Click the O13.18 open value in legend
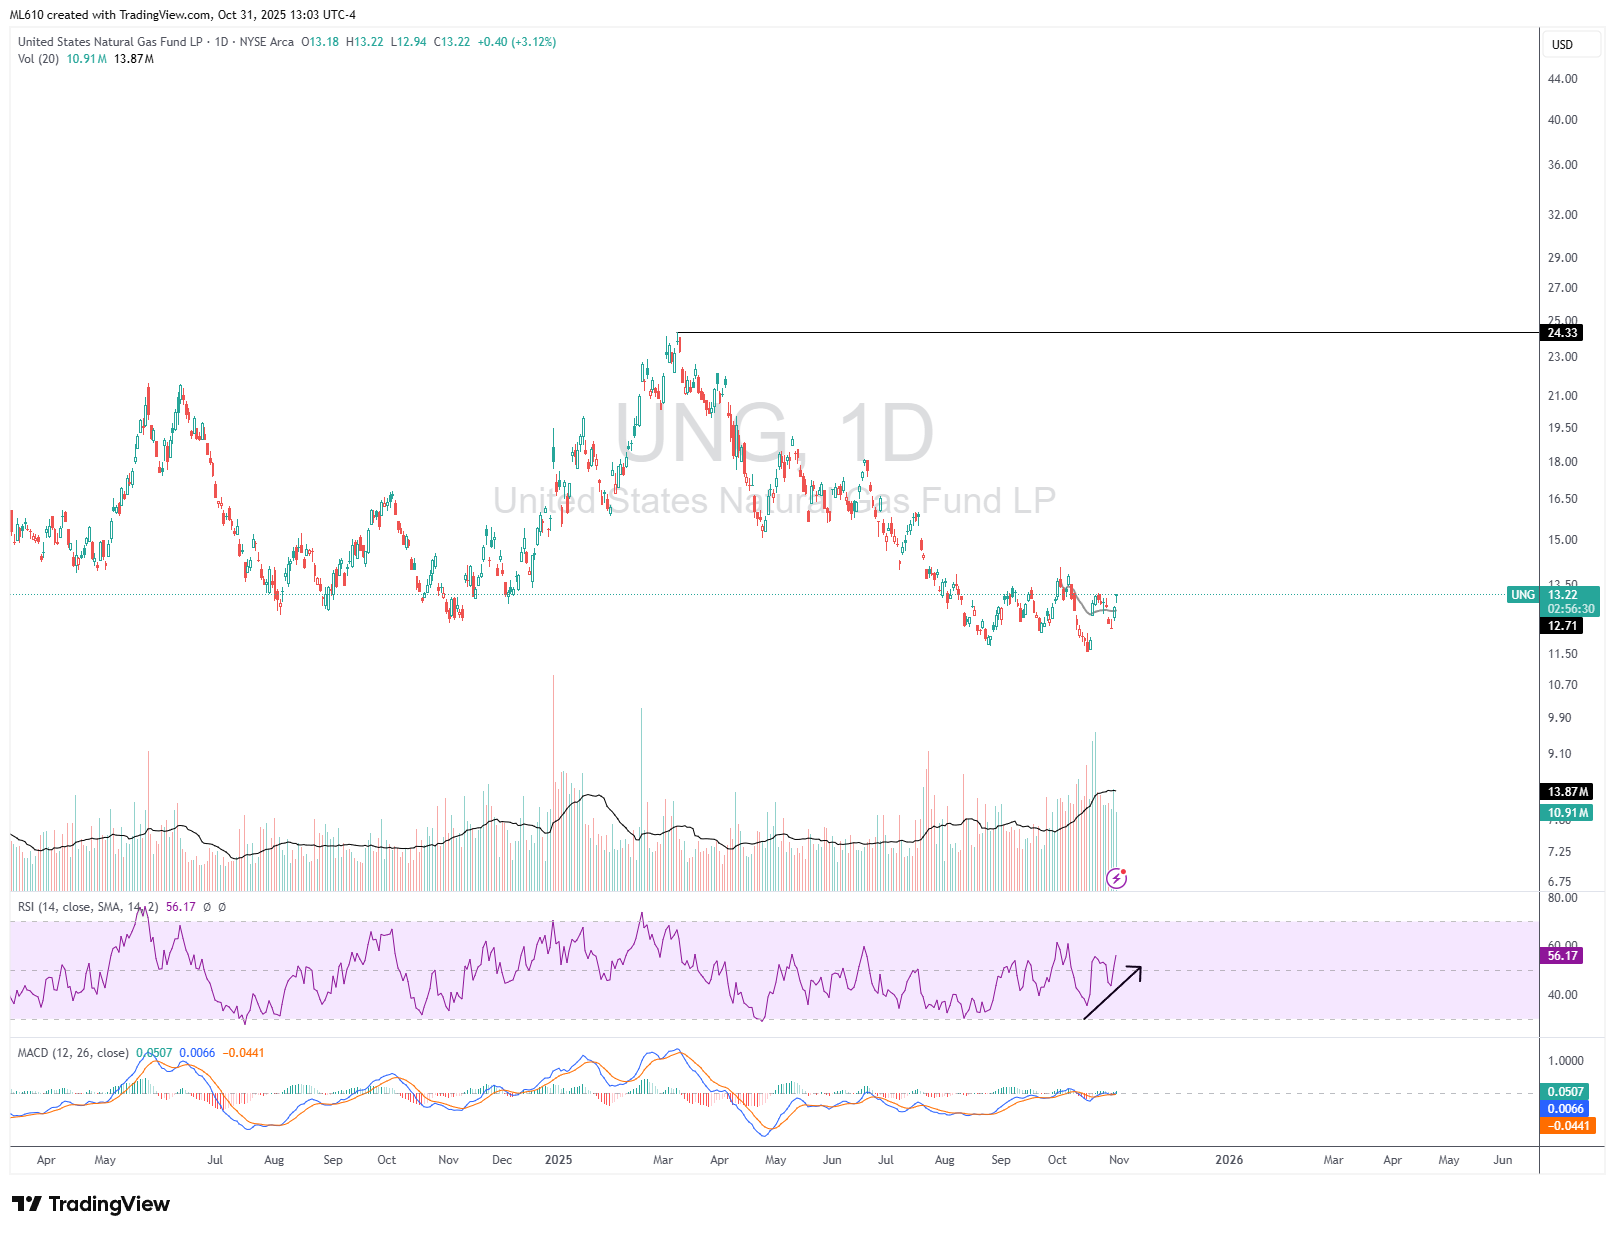 (x=320, y=42)
